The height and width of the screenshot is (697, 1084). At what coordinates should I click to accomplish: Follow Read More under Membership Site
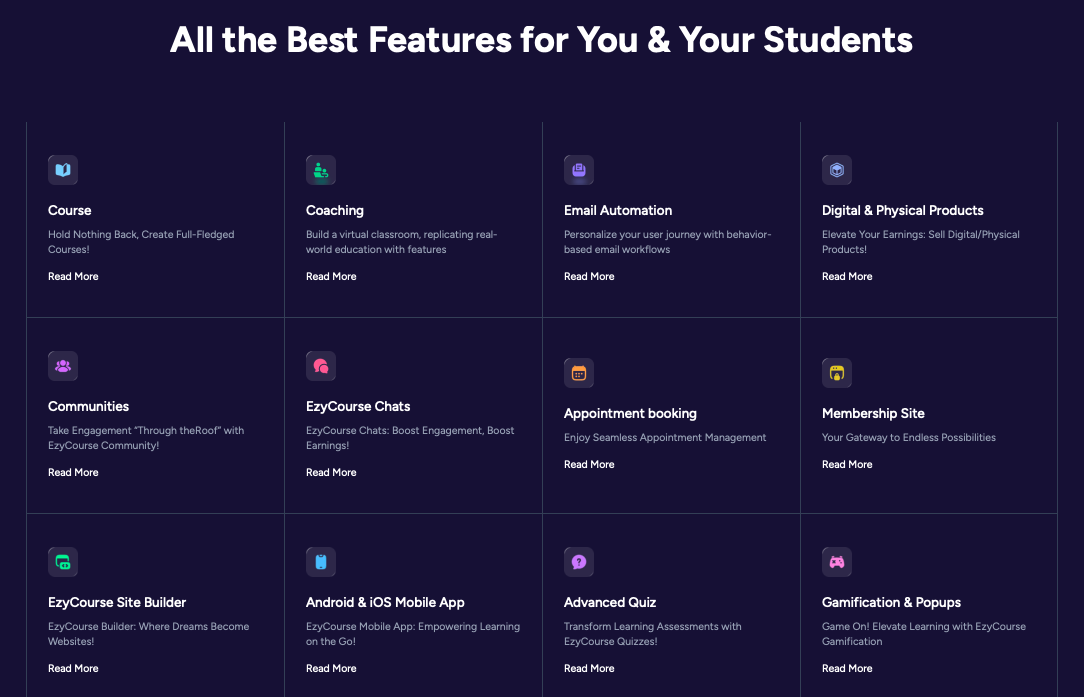tap(847, 465)
